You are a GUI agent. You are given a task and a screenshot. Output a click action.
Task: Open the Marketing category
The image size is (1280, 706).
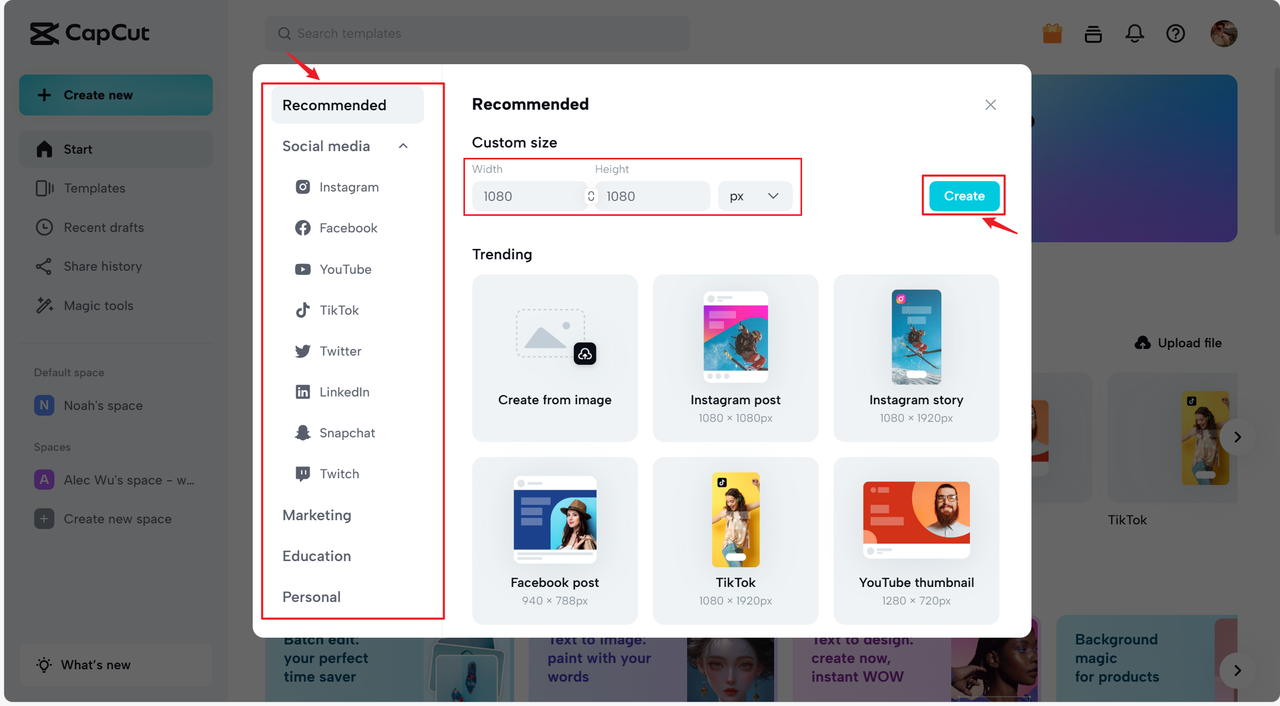tap(317, 515)
